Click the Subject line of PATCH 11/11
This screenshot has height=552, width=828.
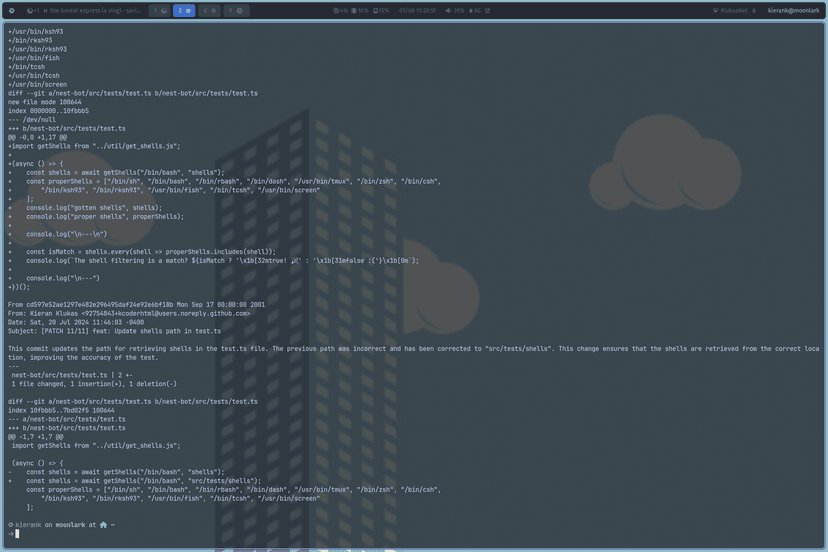[x=114, y=331]
